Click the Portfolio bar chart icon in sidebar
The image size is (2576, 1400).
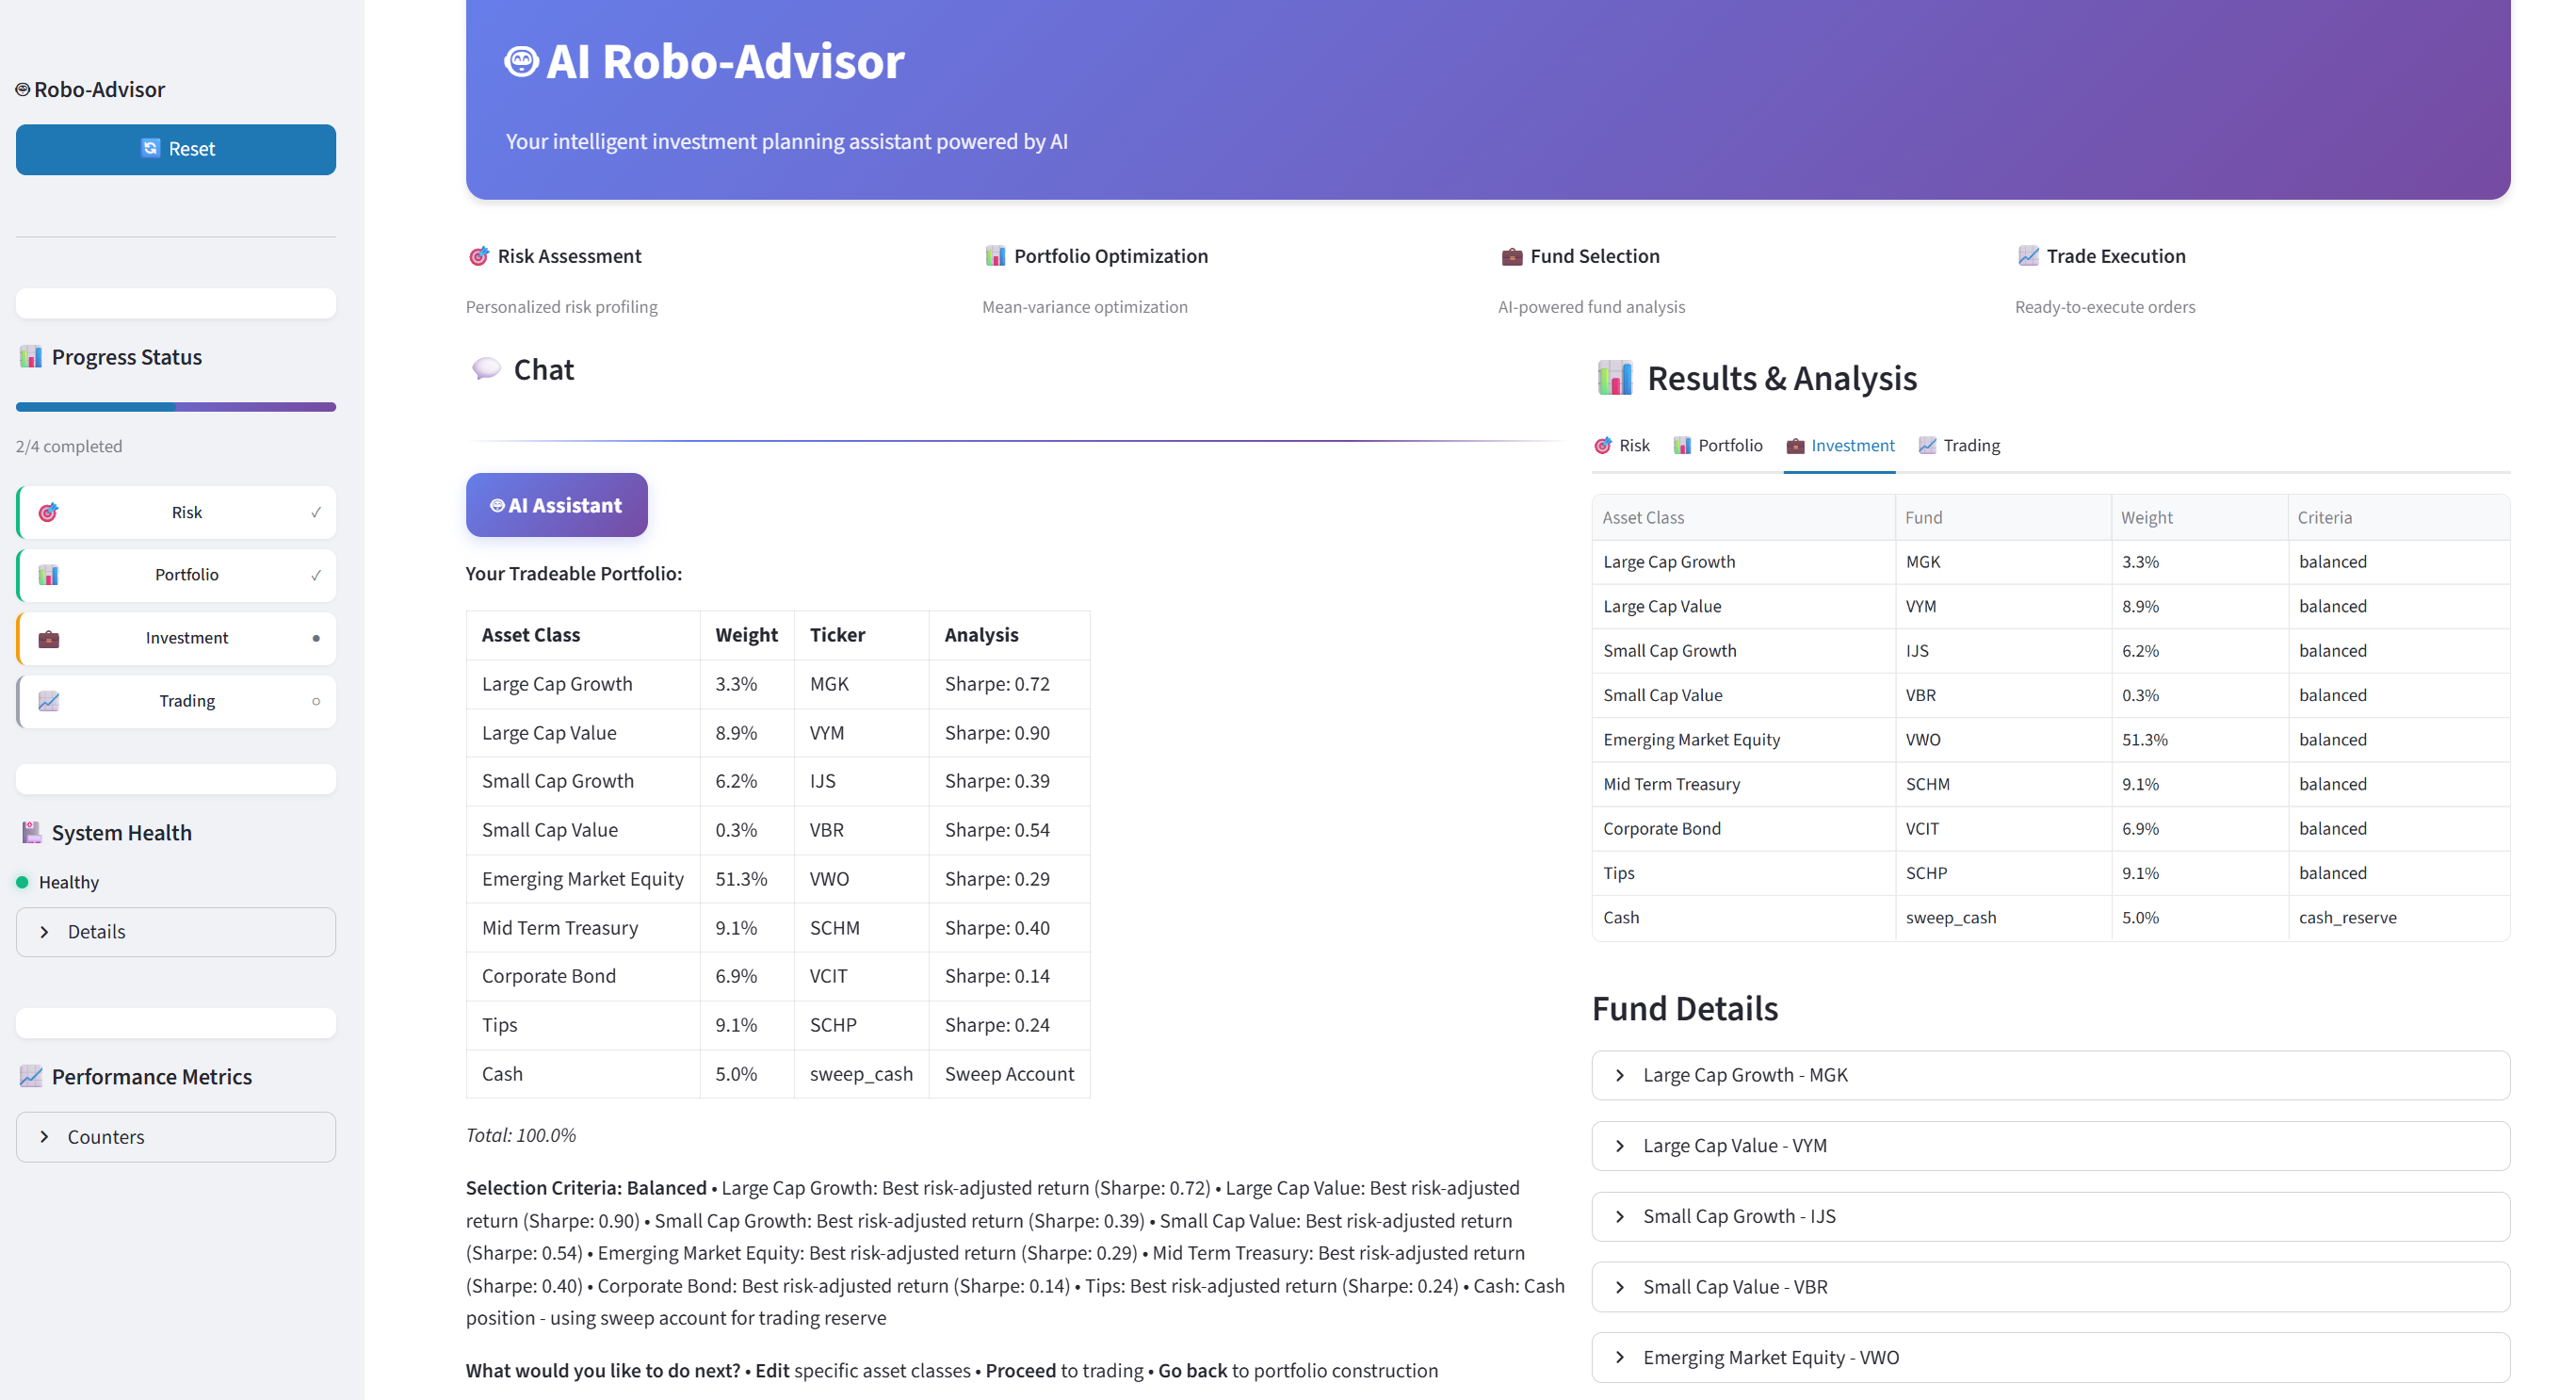click(x=48, y=575)
